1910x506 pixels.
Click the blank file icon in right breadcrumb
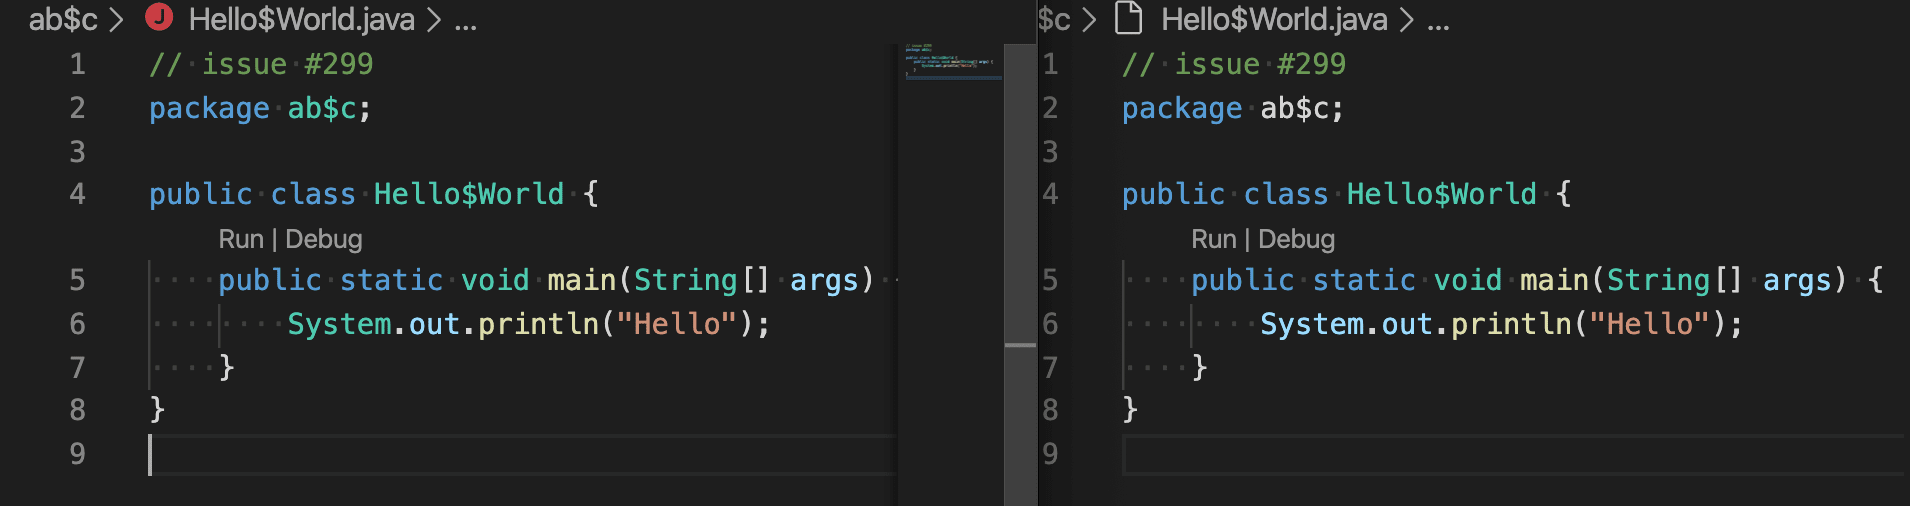coord(1128,18)
